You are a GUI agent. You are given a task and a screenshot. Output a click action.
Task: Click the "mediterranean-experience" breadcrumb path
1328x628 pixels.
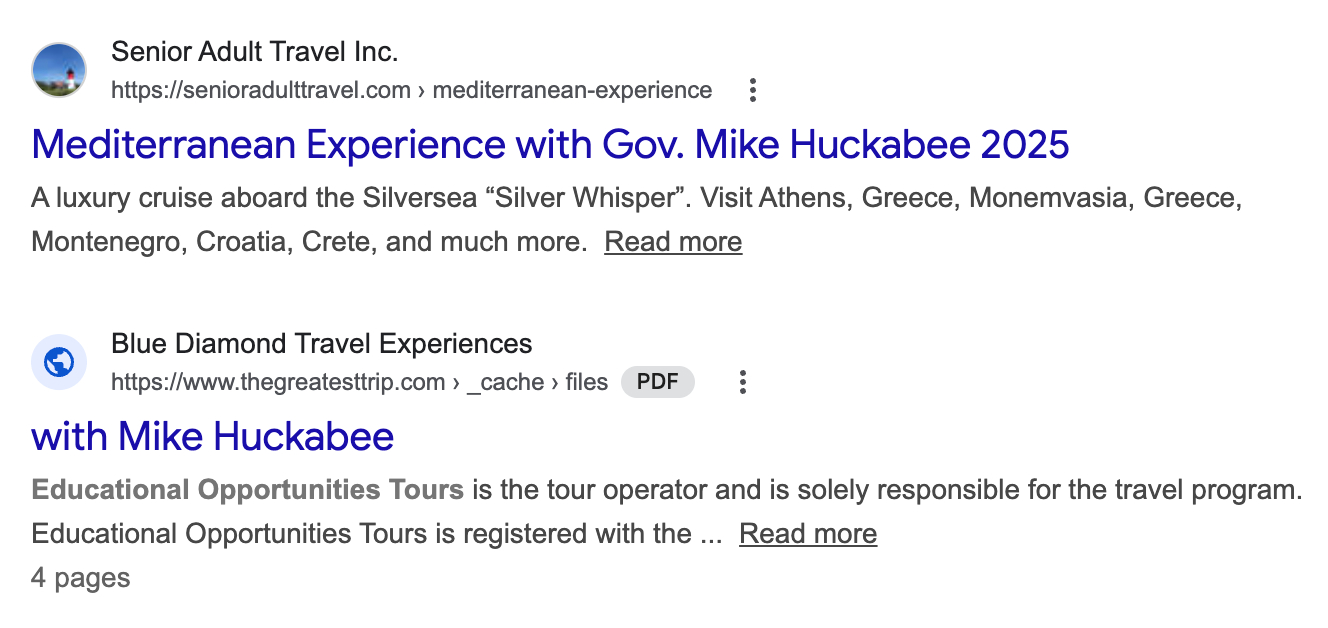[x=572, y=91]
